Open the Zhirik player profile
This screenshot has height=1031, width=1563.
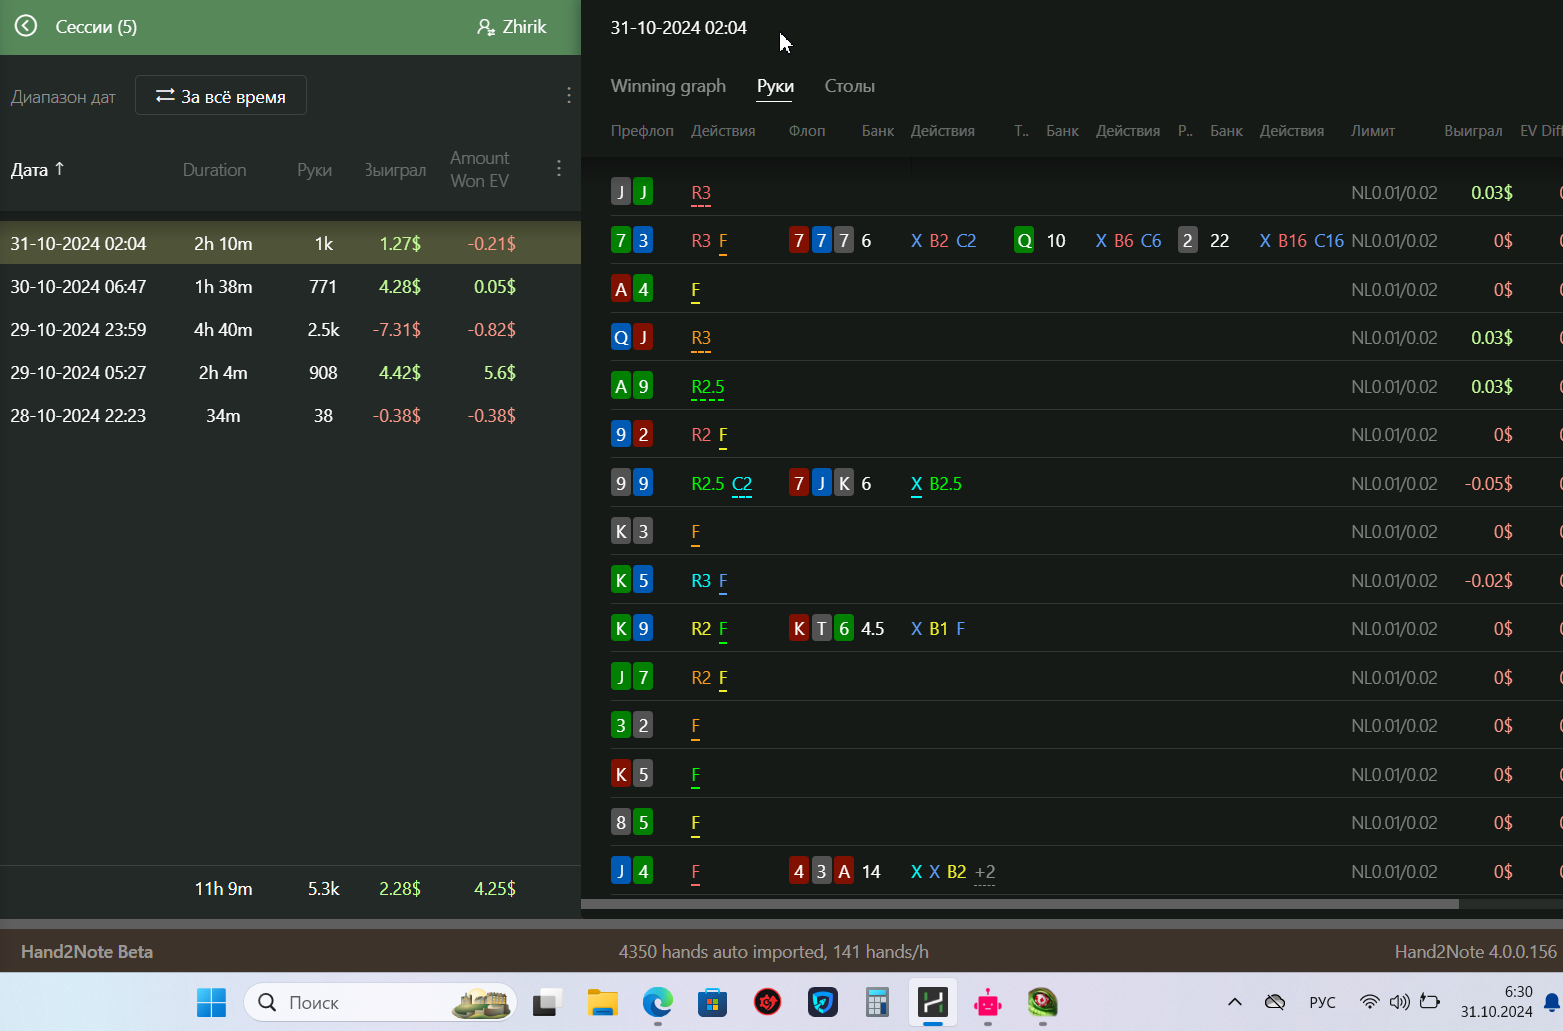tap(512, 27)
